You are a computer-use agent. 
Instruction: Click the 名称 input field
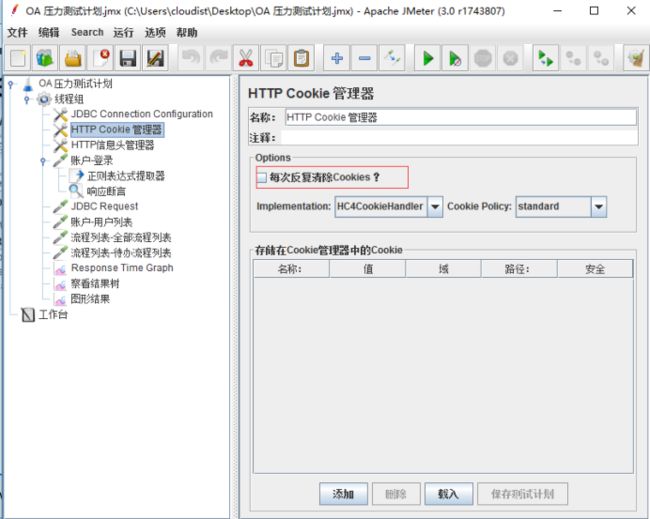(461, 117)
